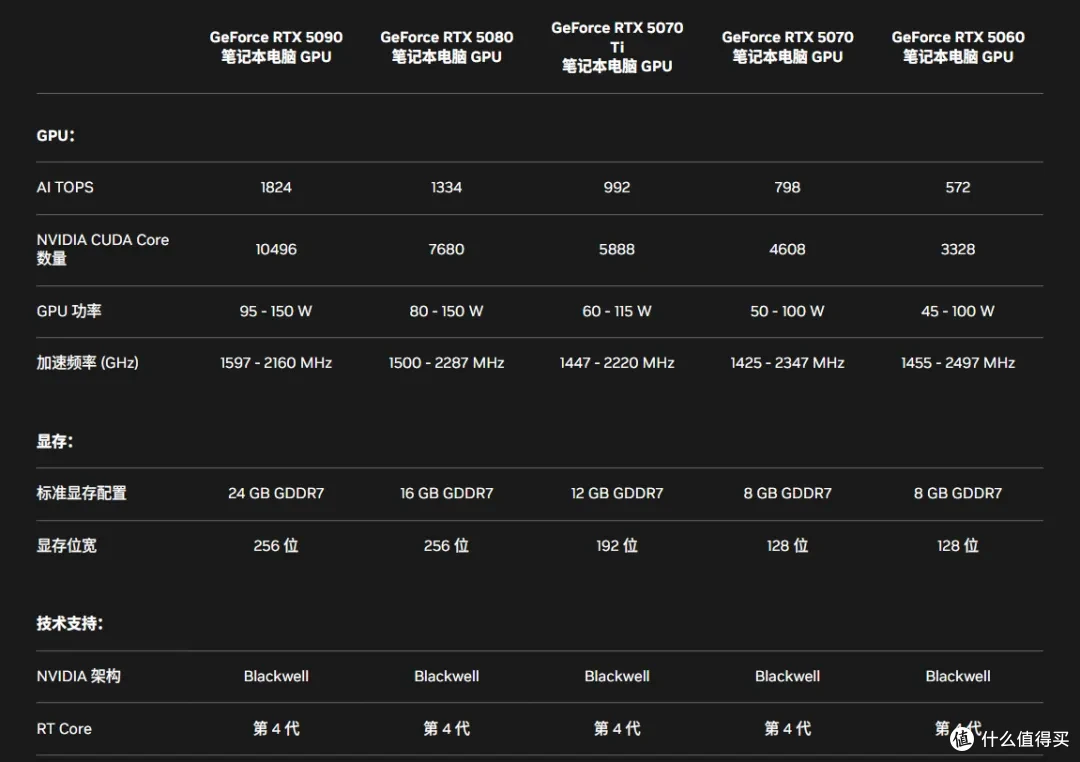Click the 显存: section heading
This screenshot has width=1080, height=762.
[x=55, y=442]
